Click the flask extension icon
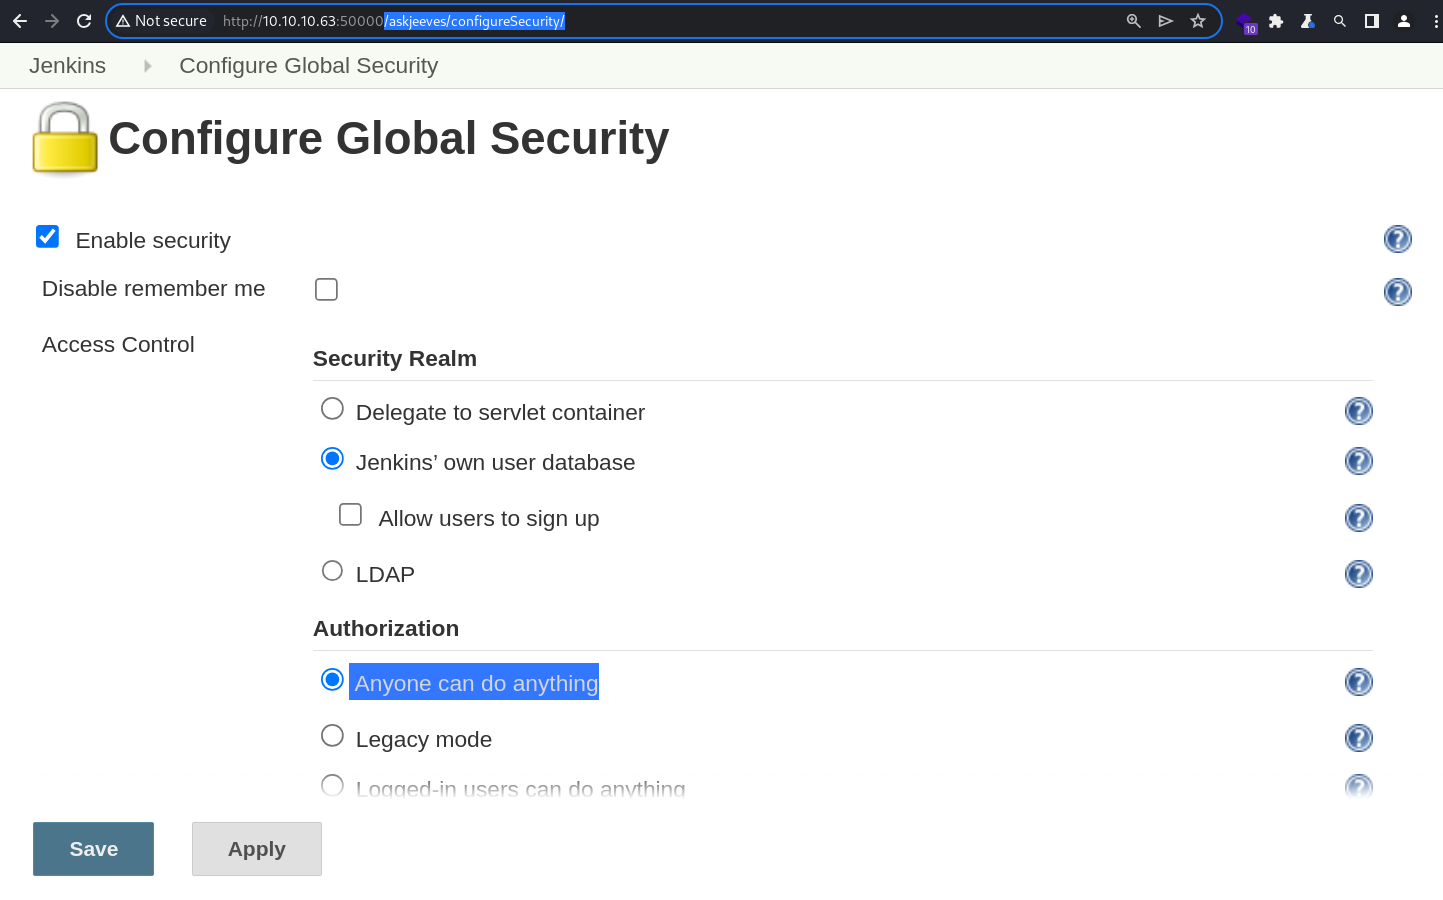 [x=1308, y=21]
